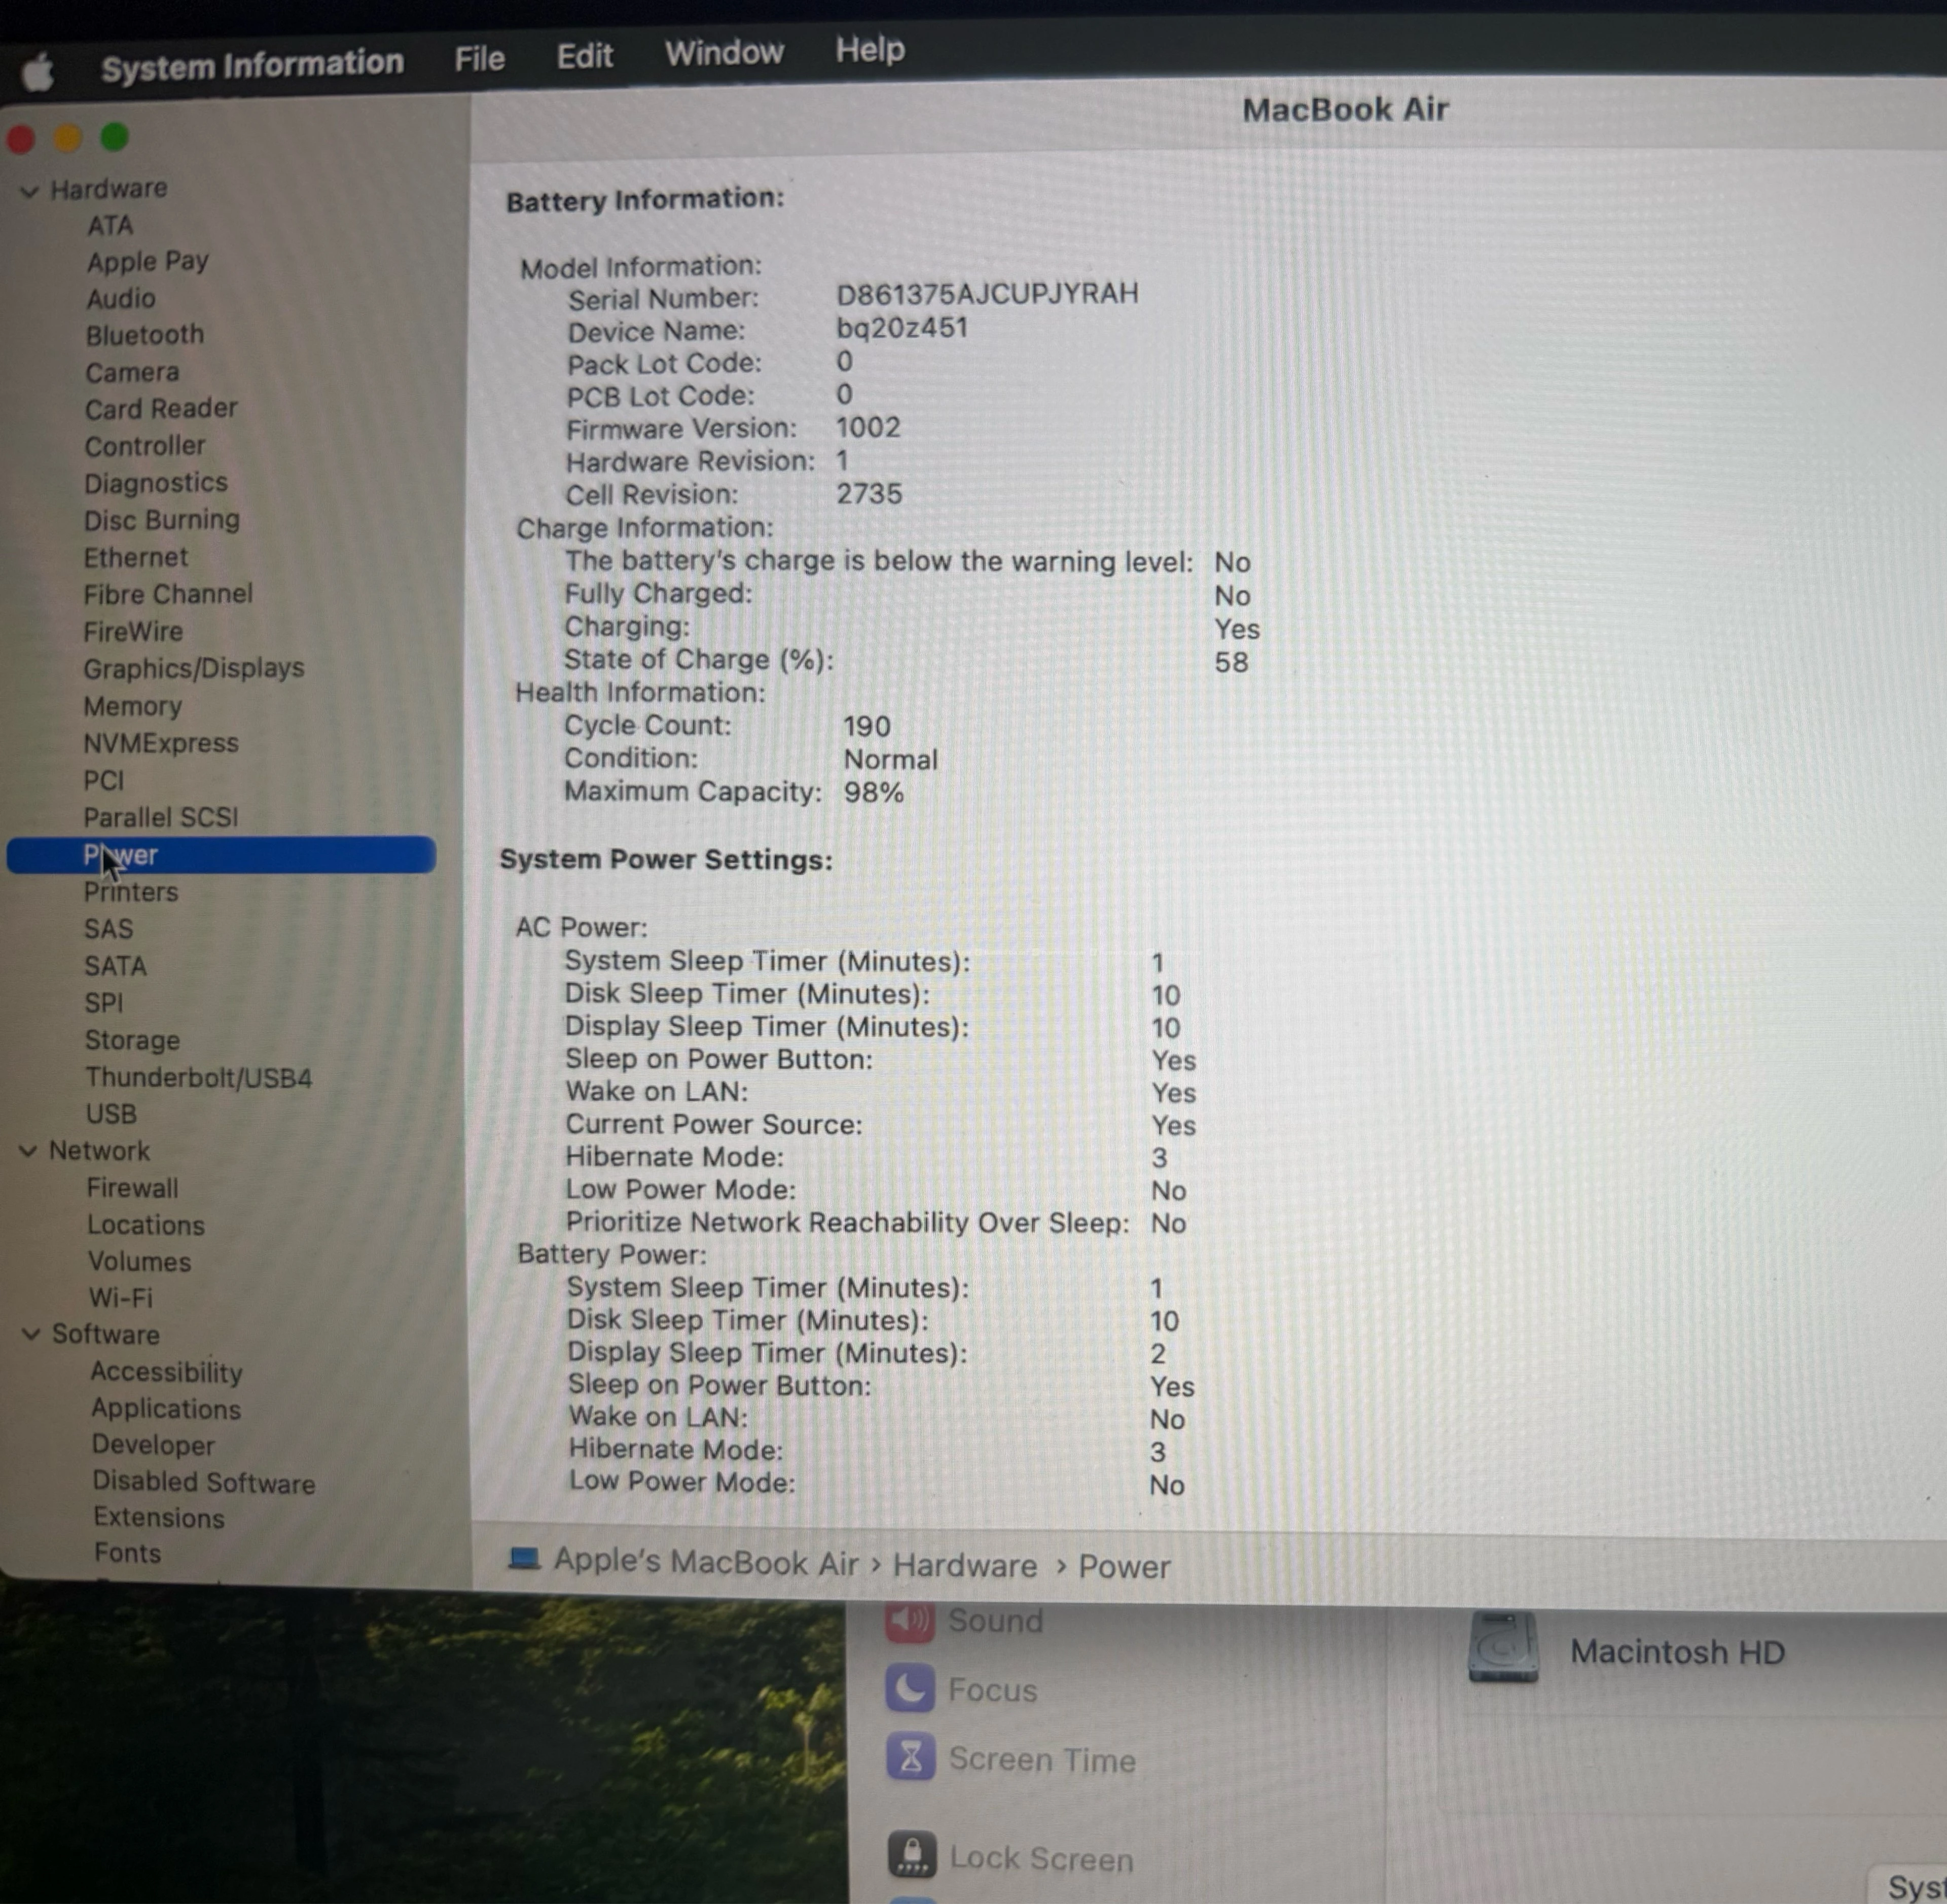Open the Help menu
1947x1904 pixels.
point(870,49)
